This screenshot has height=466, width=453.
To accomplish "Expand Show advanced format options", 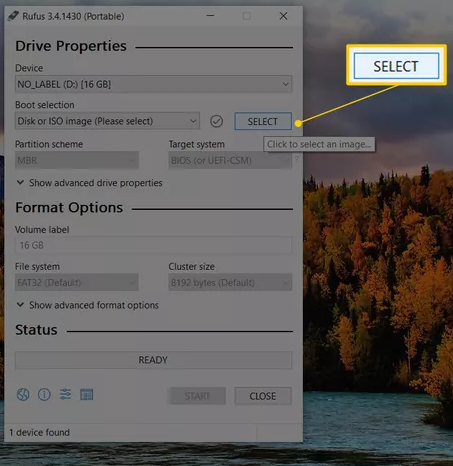I will [x=88, y=305].
